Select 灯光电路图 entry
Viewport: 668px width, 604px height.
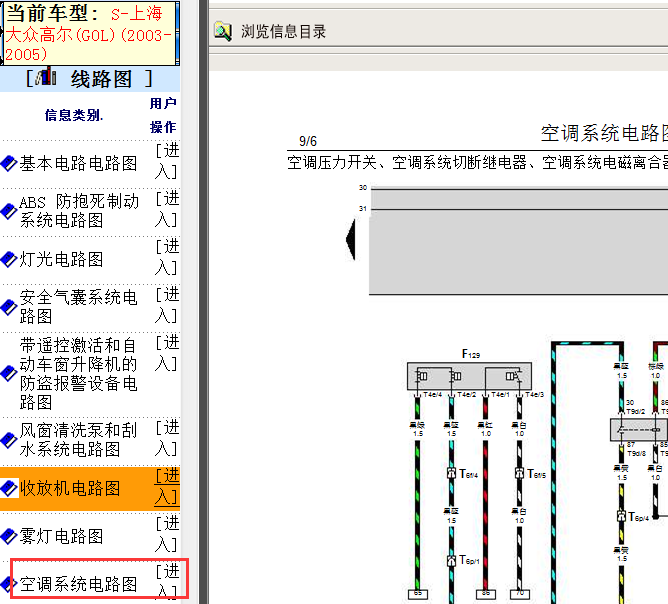click(x=61, y=259)
